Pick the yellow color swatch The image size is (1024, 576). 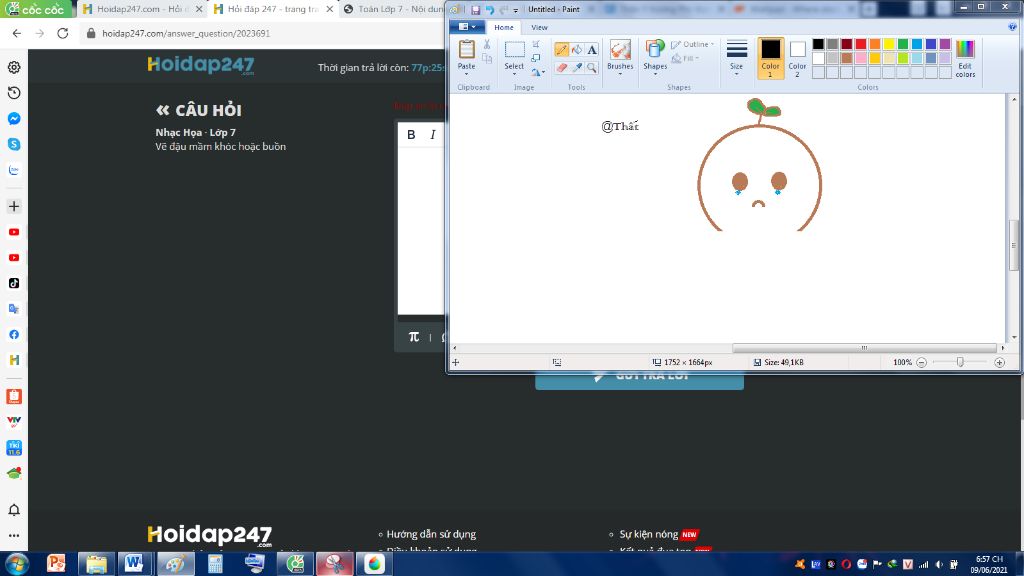click(x=889, y=44)
